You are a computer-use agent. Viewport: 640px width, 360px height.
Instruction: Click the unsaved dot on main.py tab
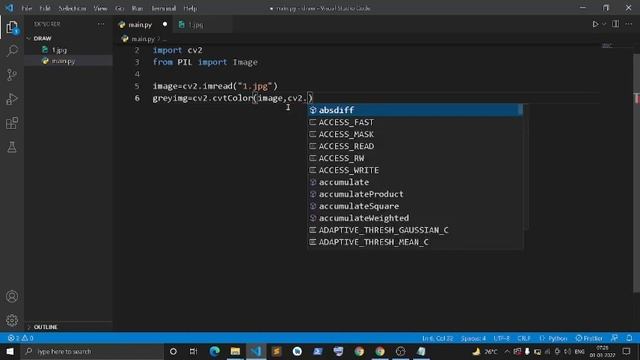tap(165, 24)
